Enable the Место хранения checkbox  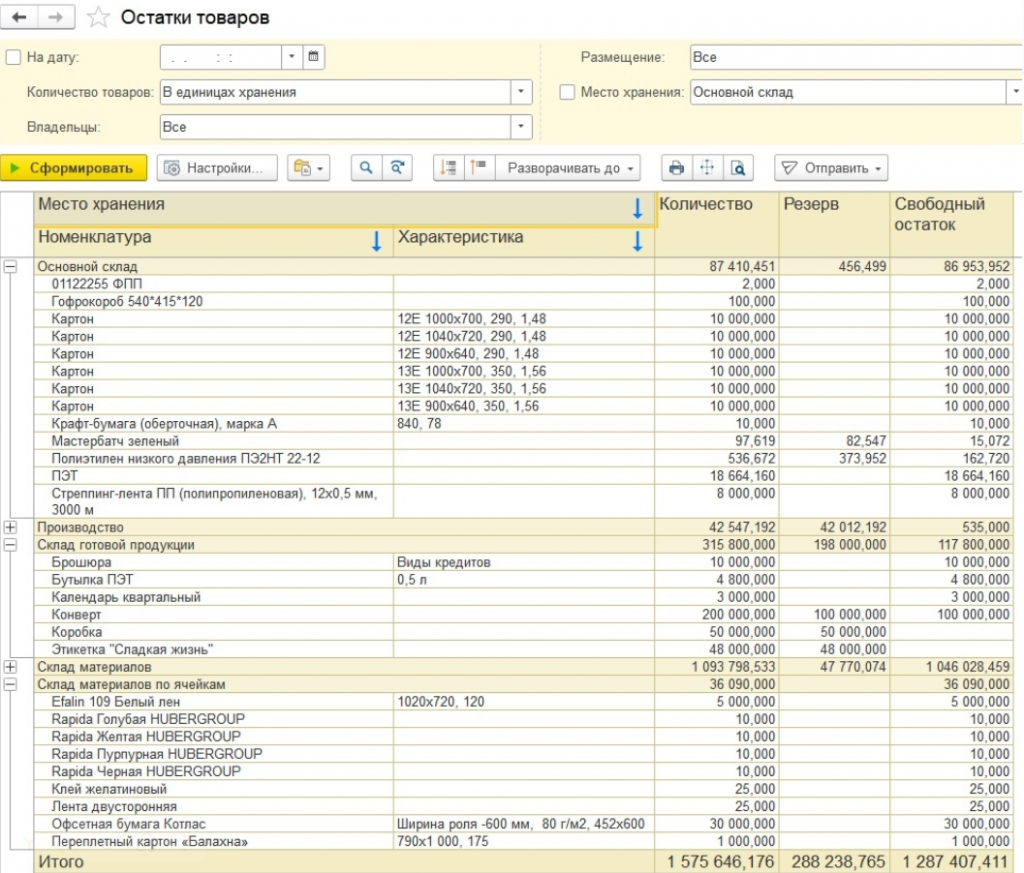568,92
